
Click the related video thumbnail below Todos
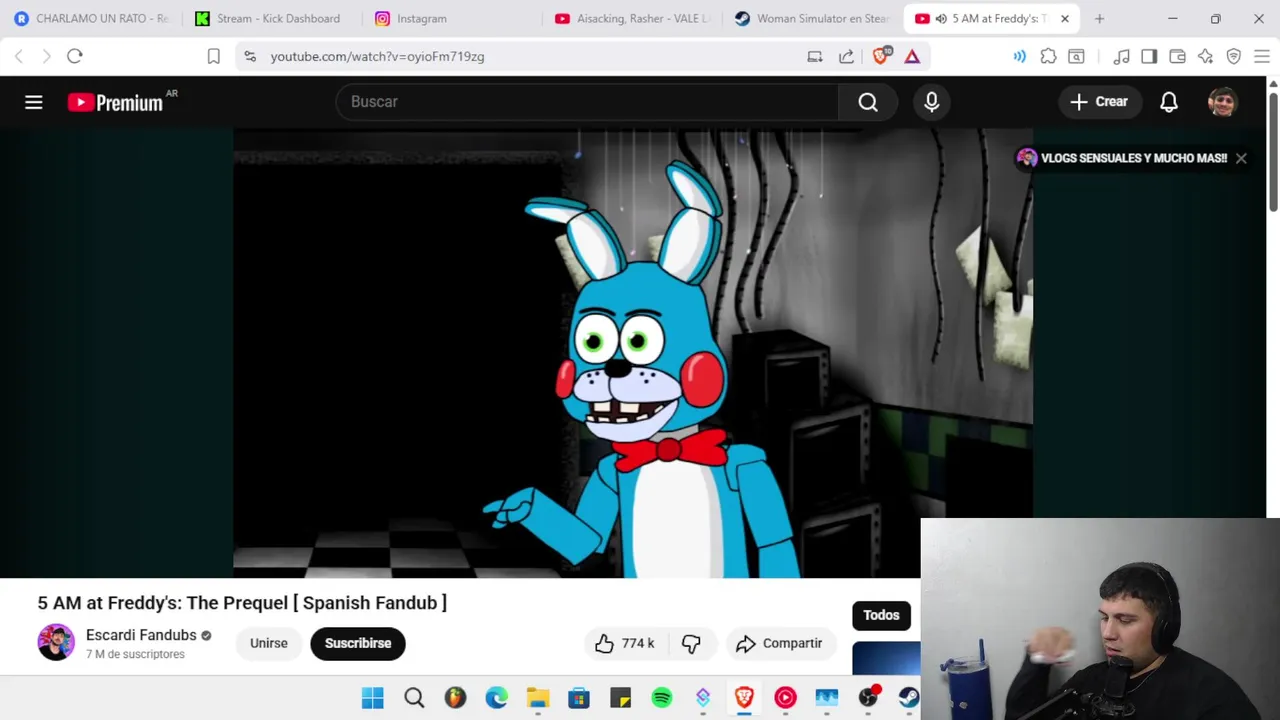point(886,658)
